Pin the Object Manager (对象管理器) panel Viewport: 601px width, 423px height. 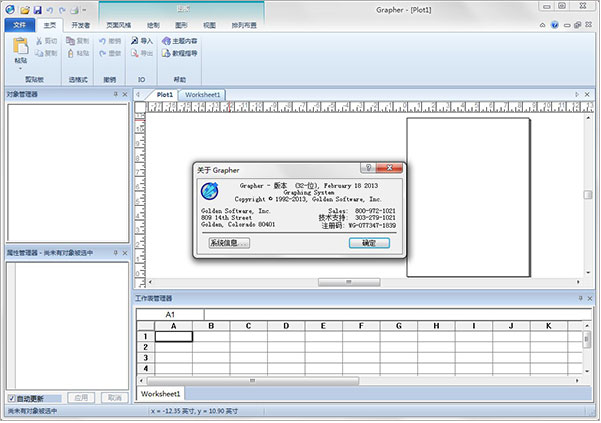[x=115, y=94]
